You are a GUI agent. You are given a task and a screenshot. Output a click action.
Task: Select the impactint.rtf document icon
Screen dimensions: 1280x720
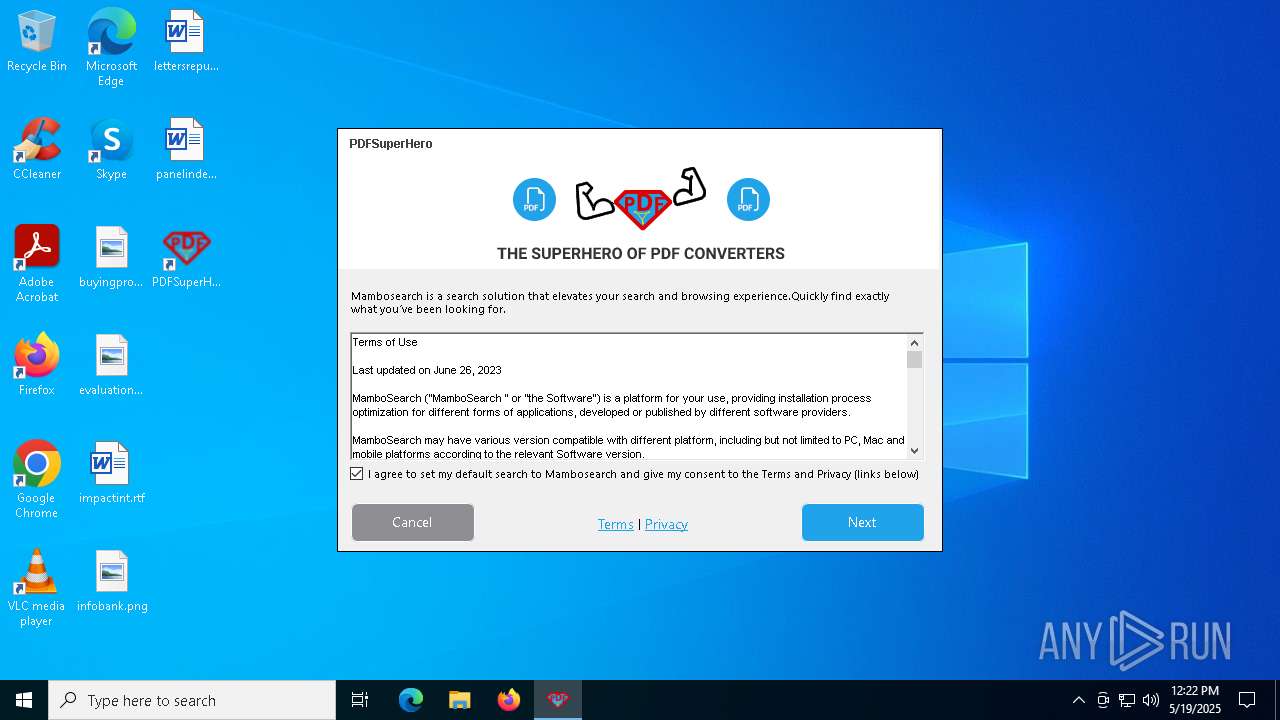[x=111, y=473]
